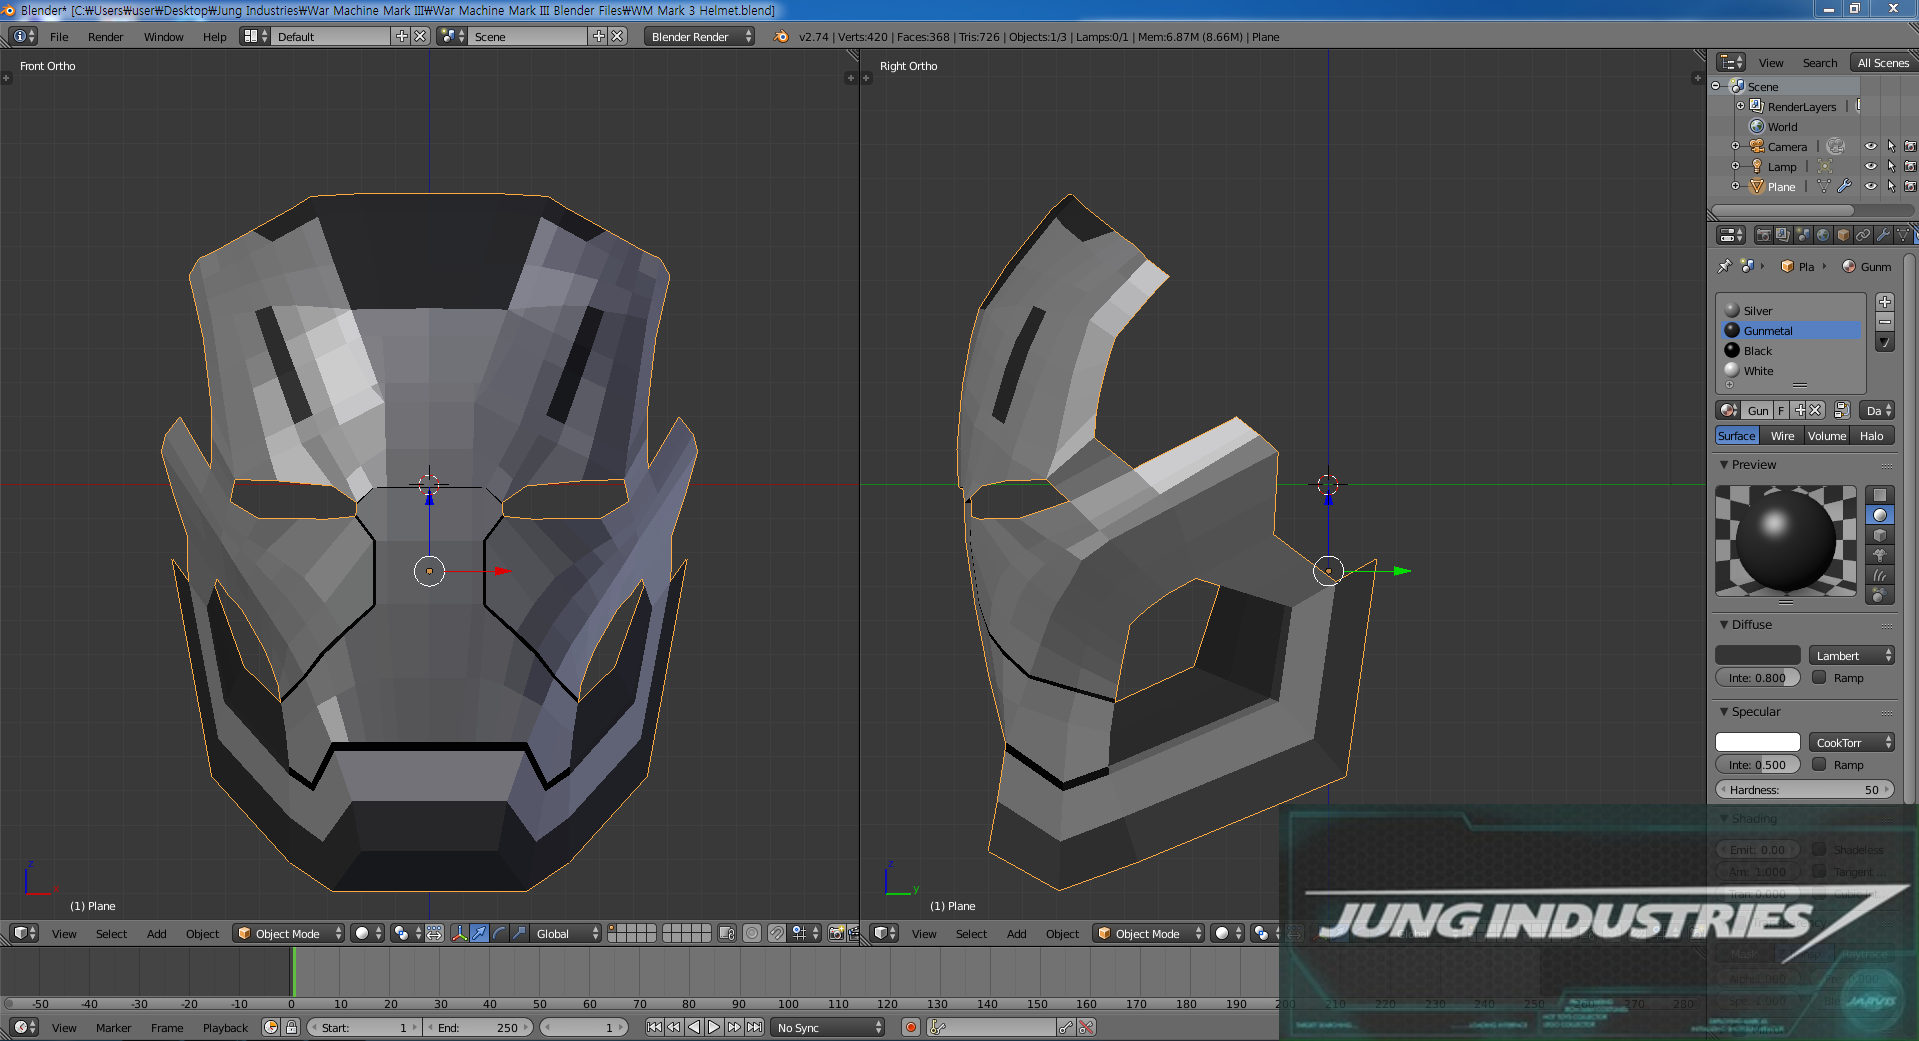The image size is (1919, 1041).
Task: Toggle Camera visibility eye in outliner
Action: click(x=1871, y=146)
